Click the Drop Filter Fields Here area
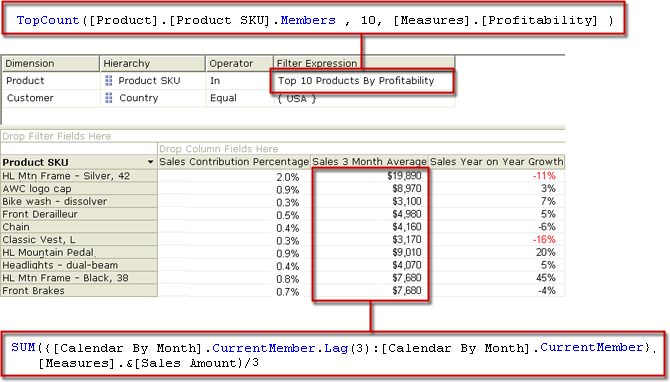670x382 pixels. coord(282,136)
